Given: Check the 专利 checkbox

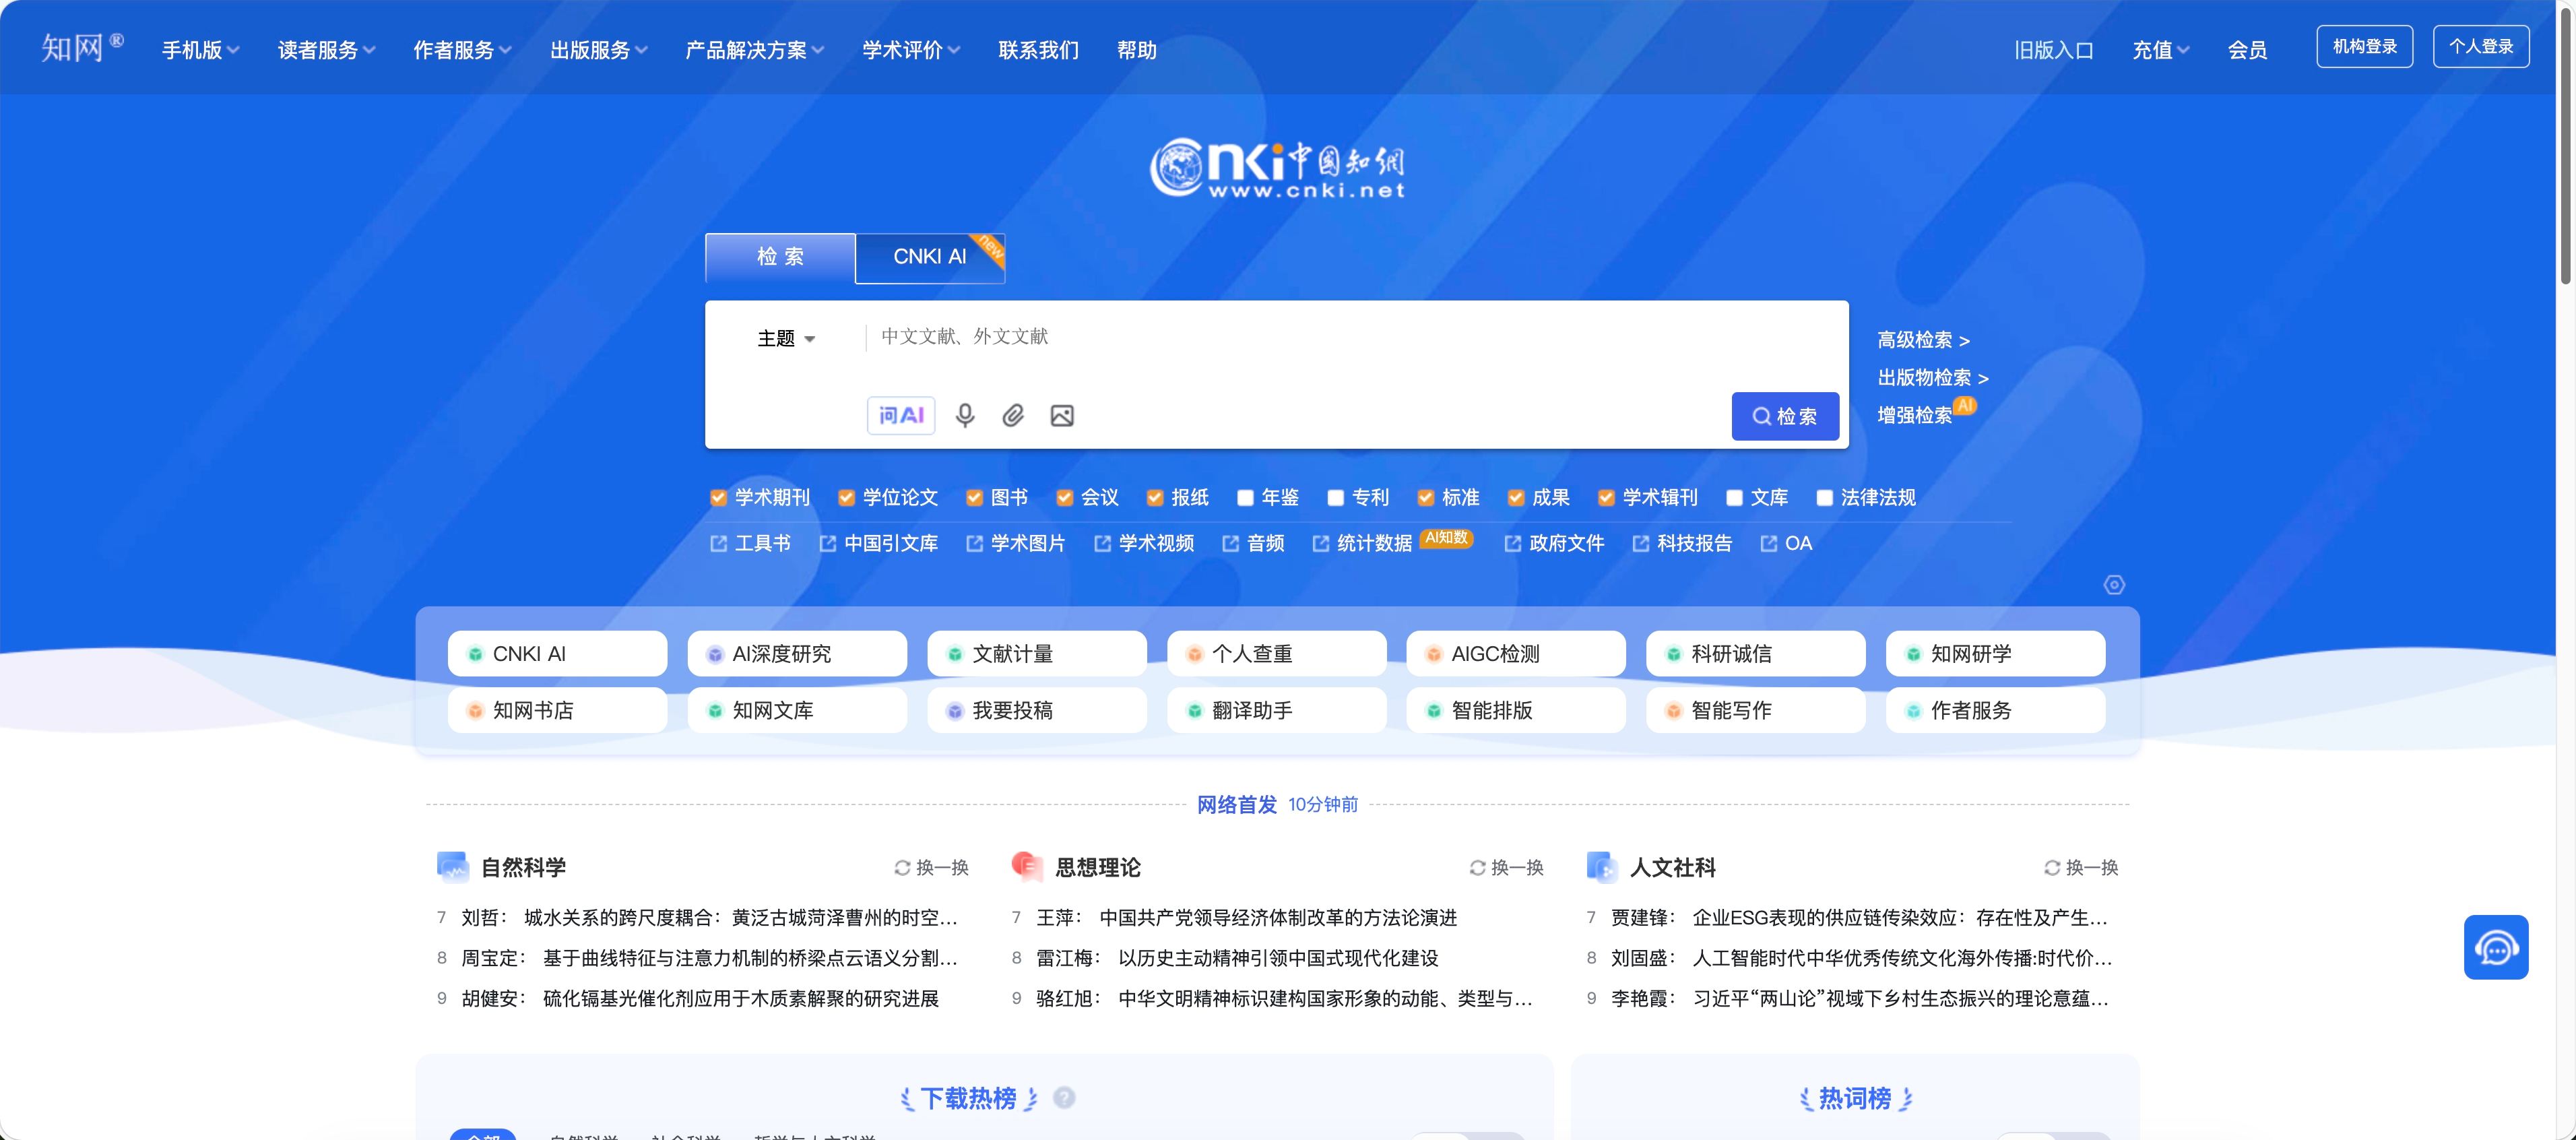Looking at the screenshot, I should click(x=1335, y=498).
